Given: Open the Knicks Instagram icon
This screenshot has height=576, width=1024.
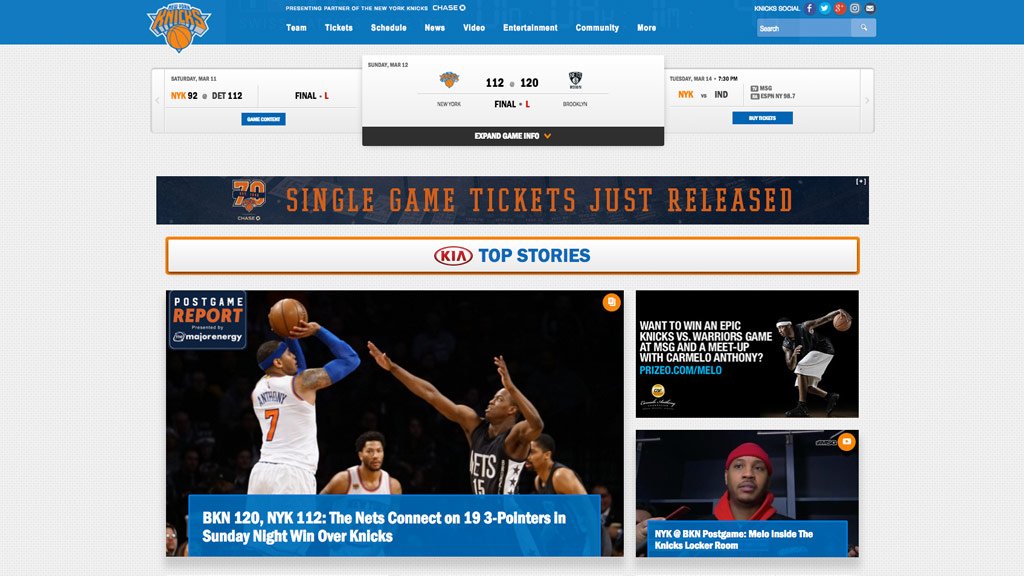Looking at the screenshot, I should 855,8.
